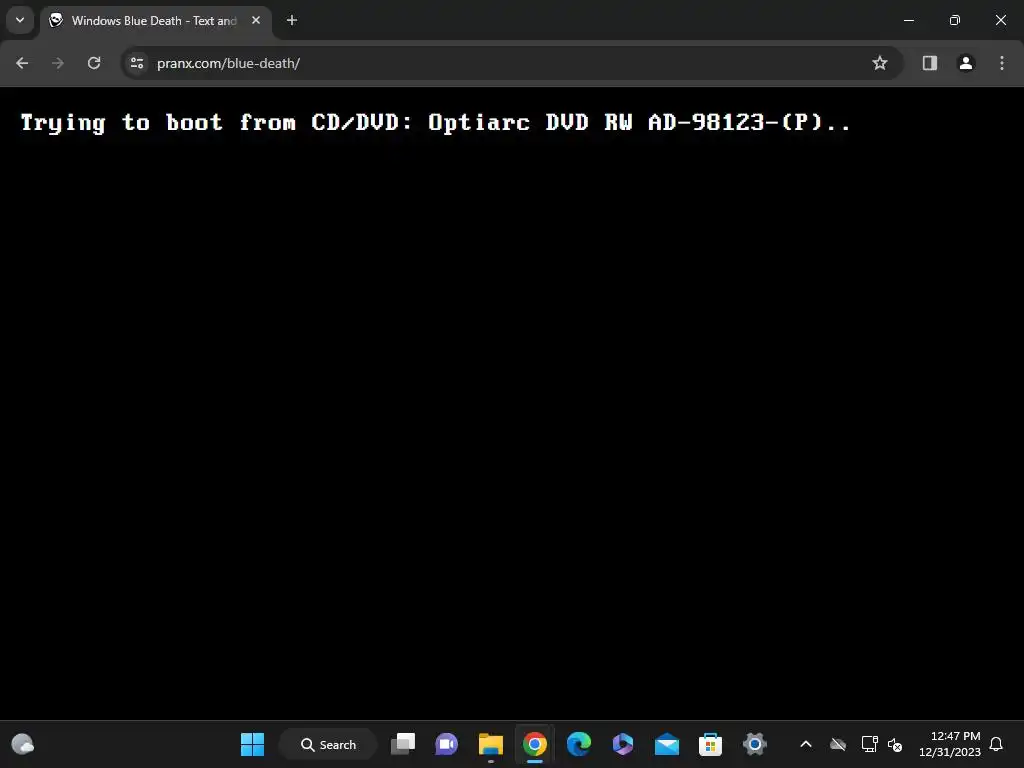This screenshot has height=768, width=1024.
Task: Open the notifications bell icon
Action: tap(996, 744)
